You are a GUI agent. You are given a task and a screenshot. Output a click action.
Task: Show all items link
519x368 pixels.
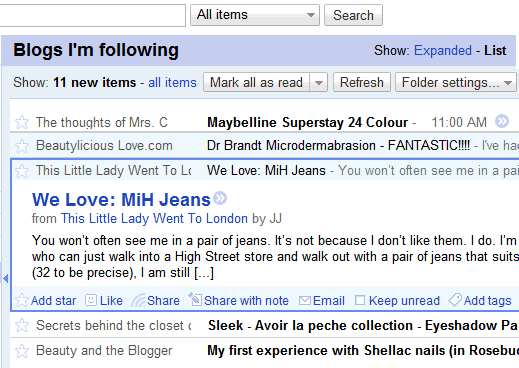pos(172,82)
